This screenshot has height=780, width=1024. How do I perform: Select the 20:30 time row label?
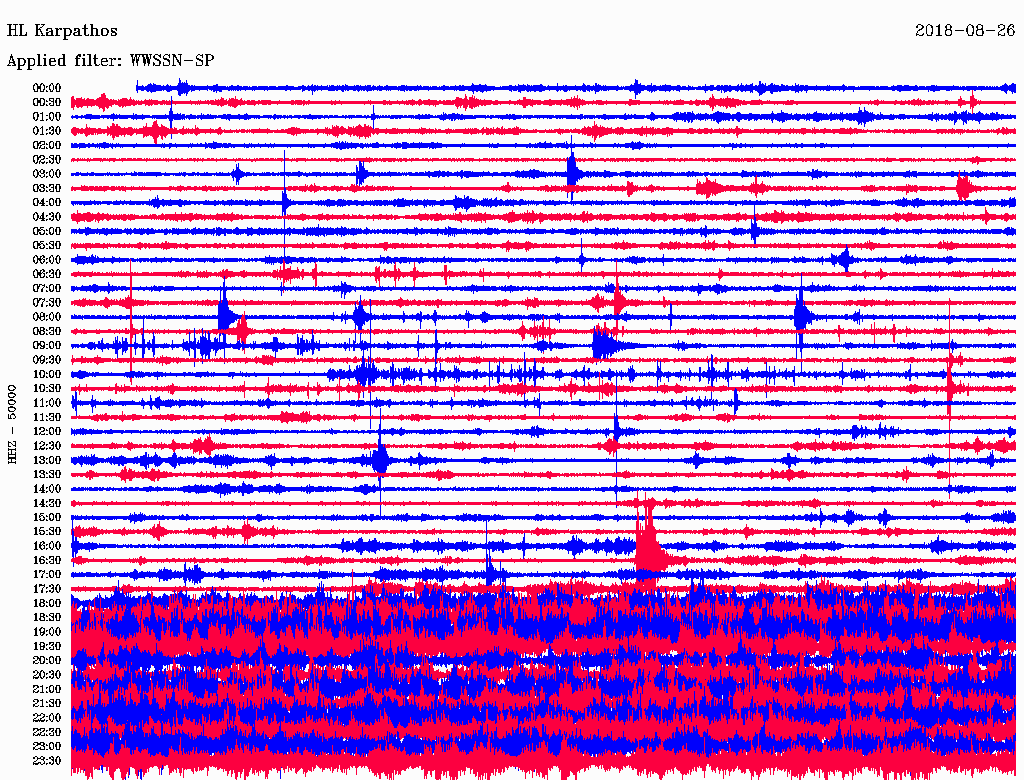click(47, 675)
